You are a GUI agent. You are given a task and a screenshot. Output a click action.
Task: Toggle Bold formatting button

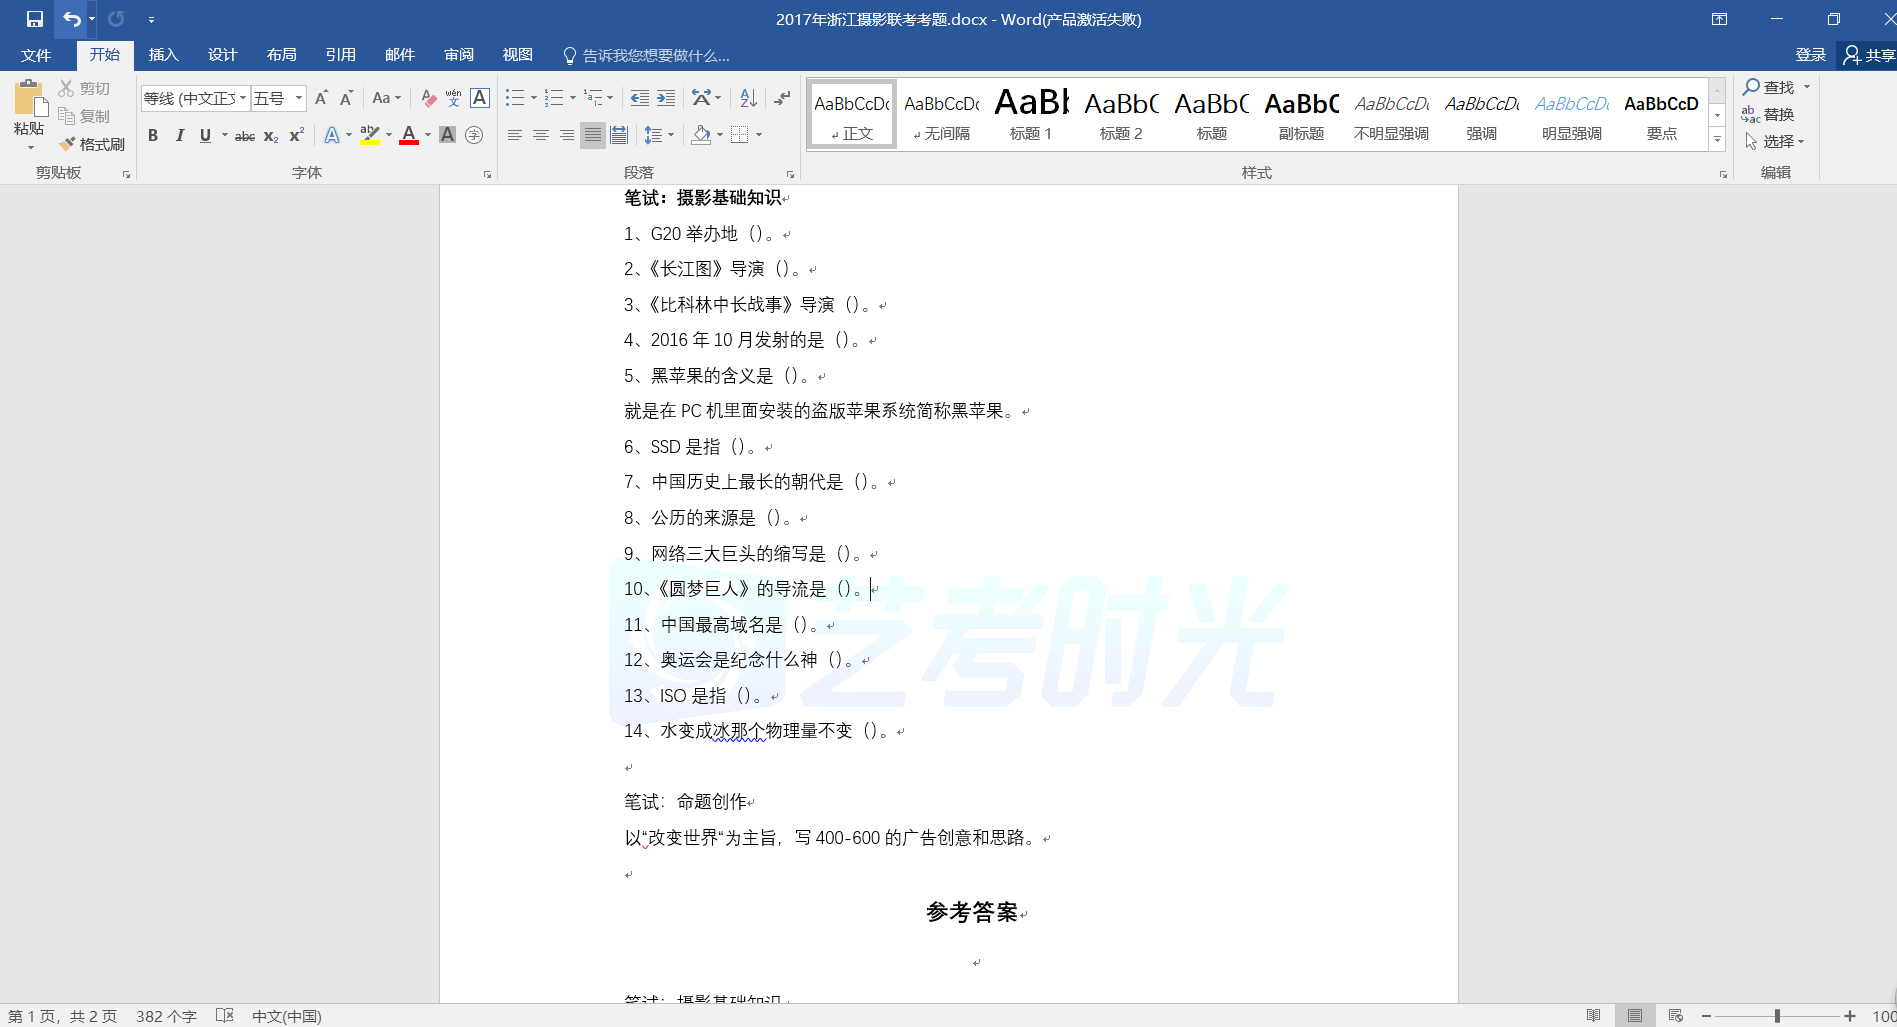point(153,136)
